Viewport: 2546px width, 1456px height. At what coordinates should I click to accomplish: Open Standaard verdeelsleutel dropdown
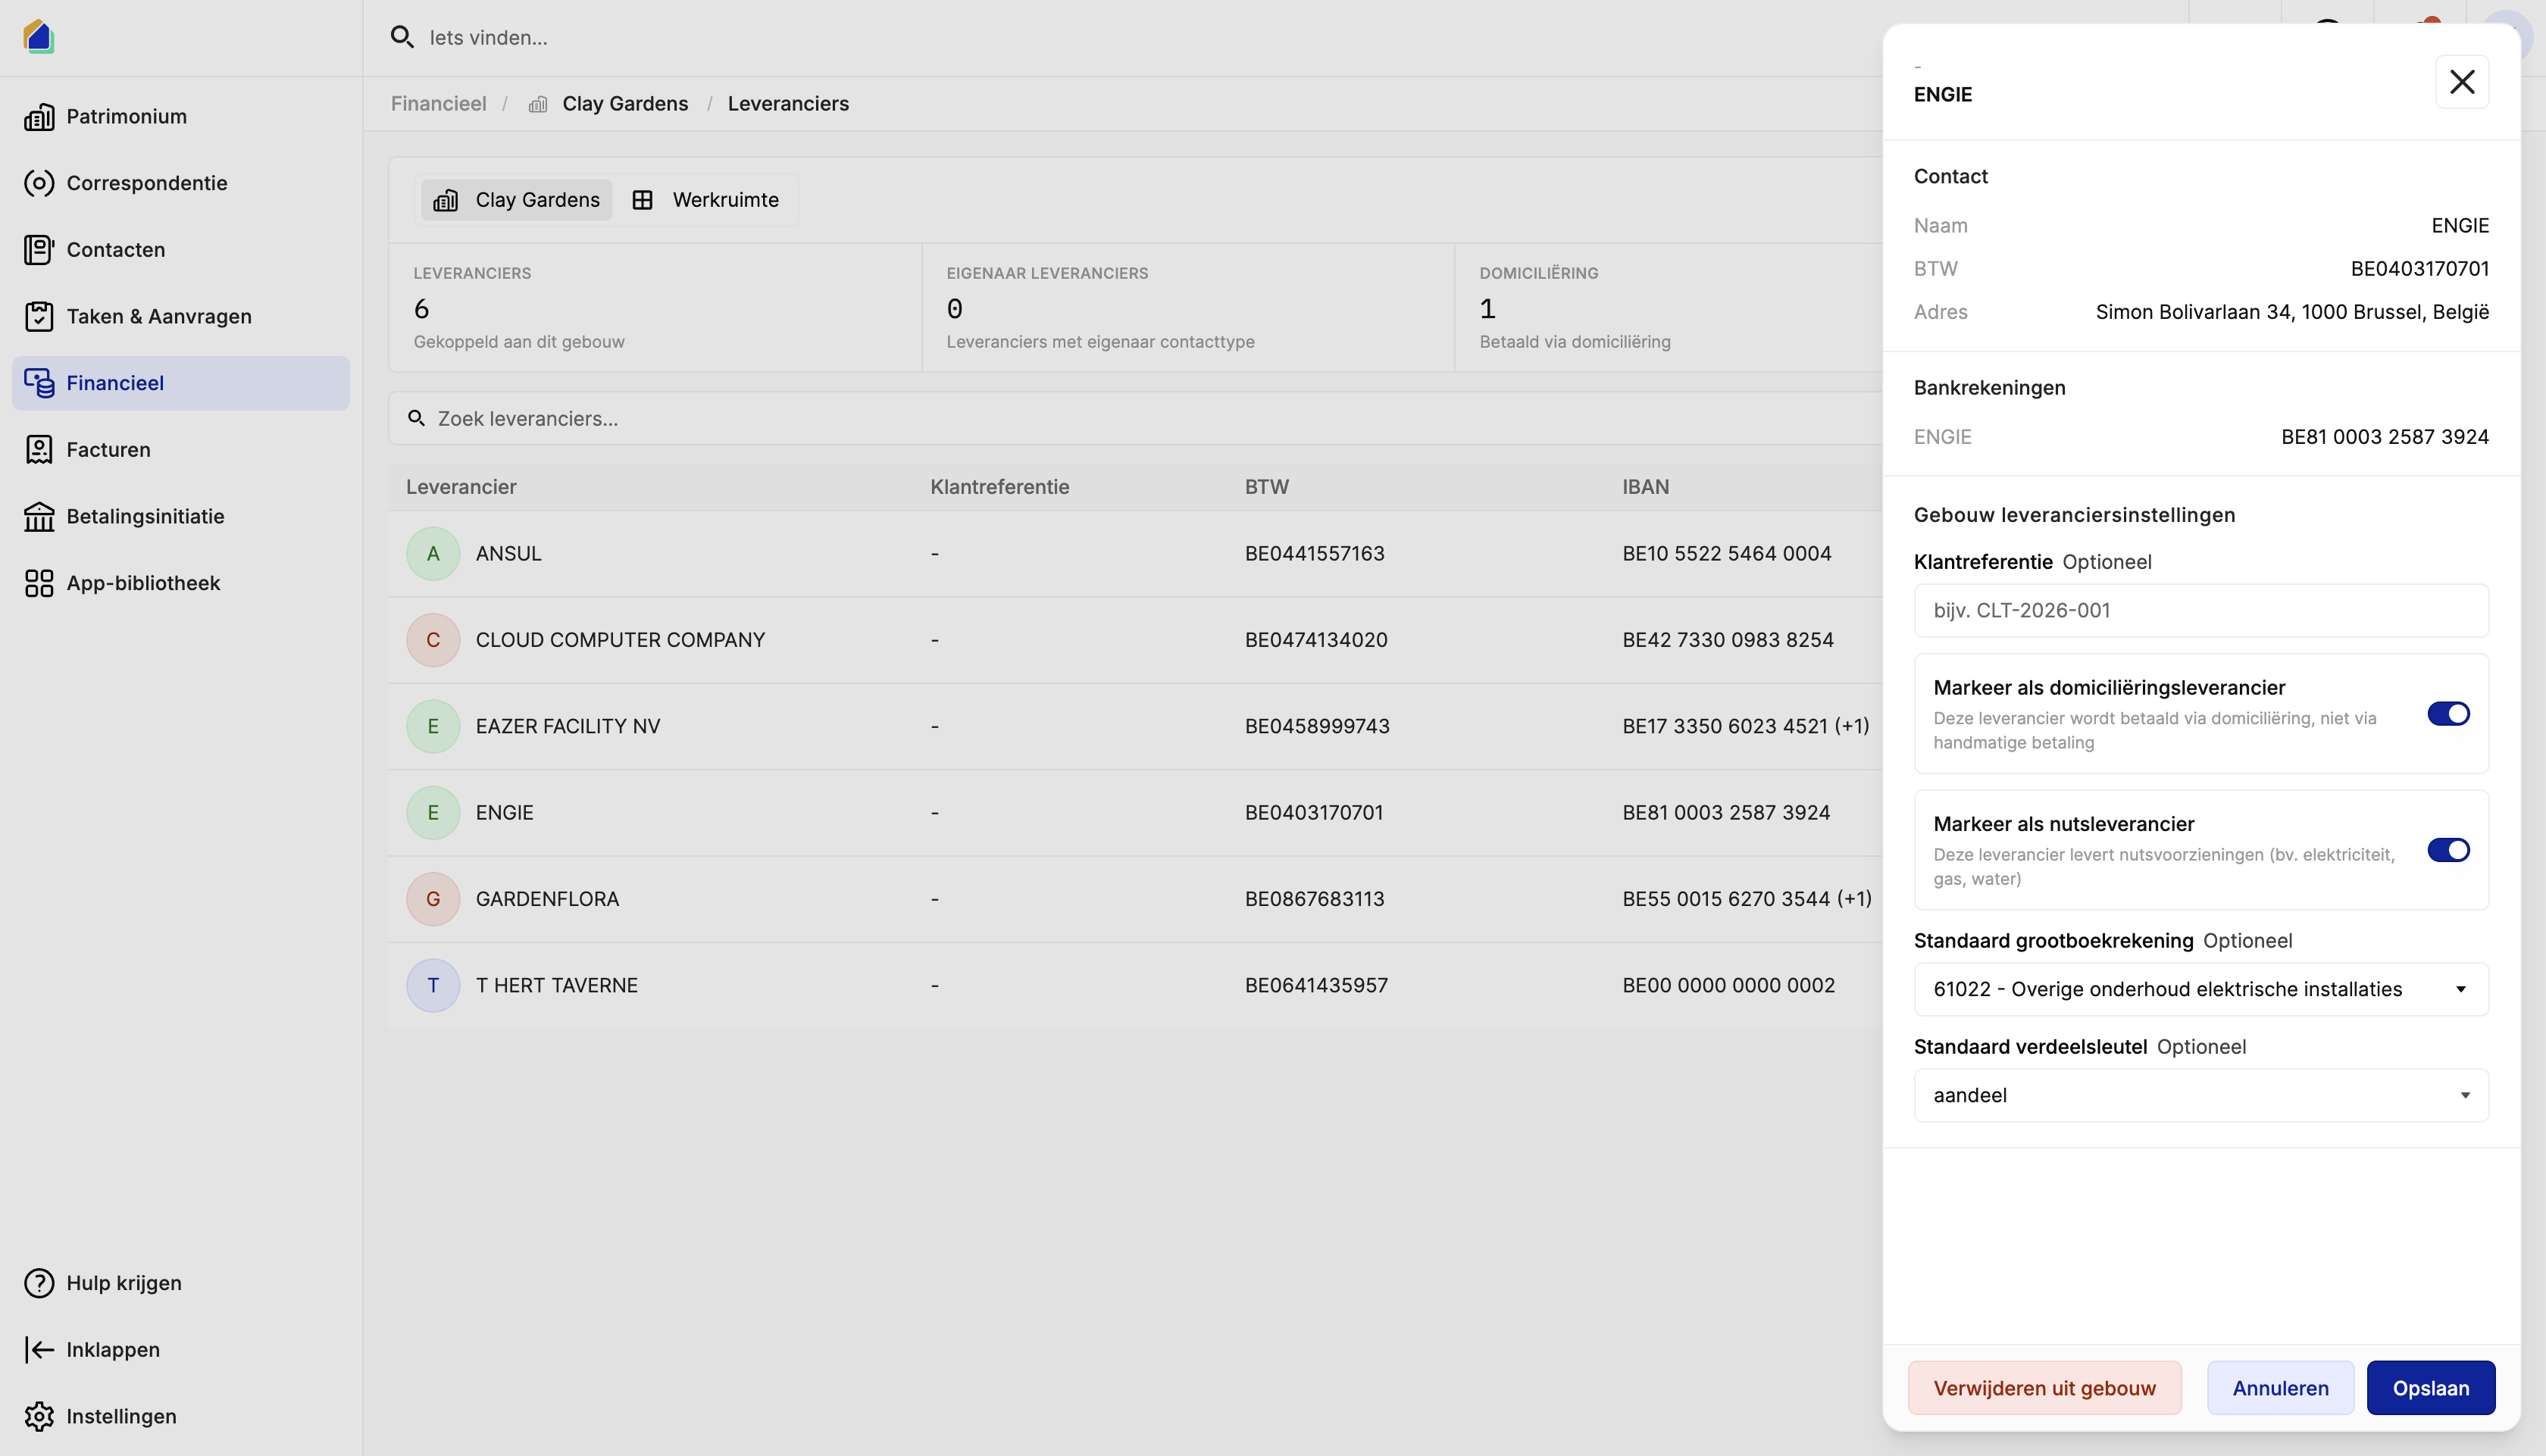2201,1095
